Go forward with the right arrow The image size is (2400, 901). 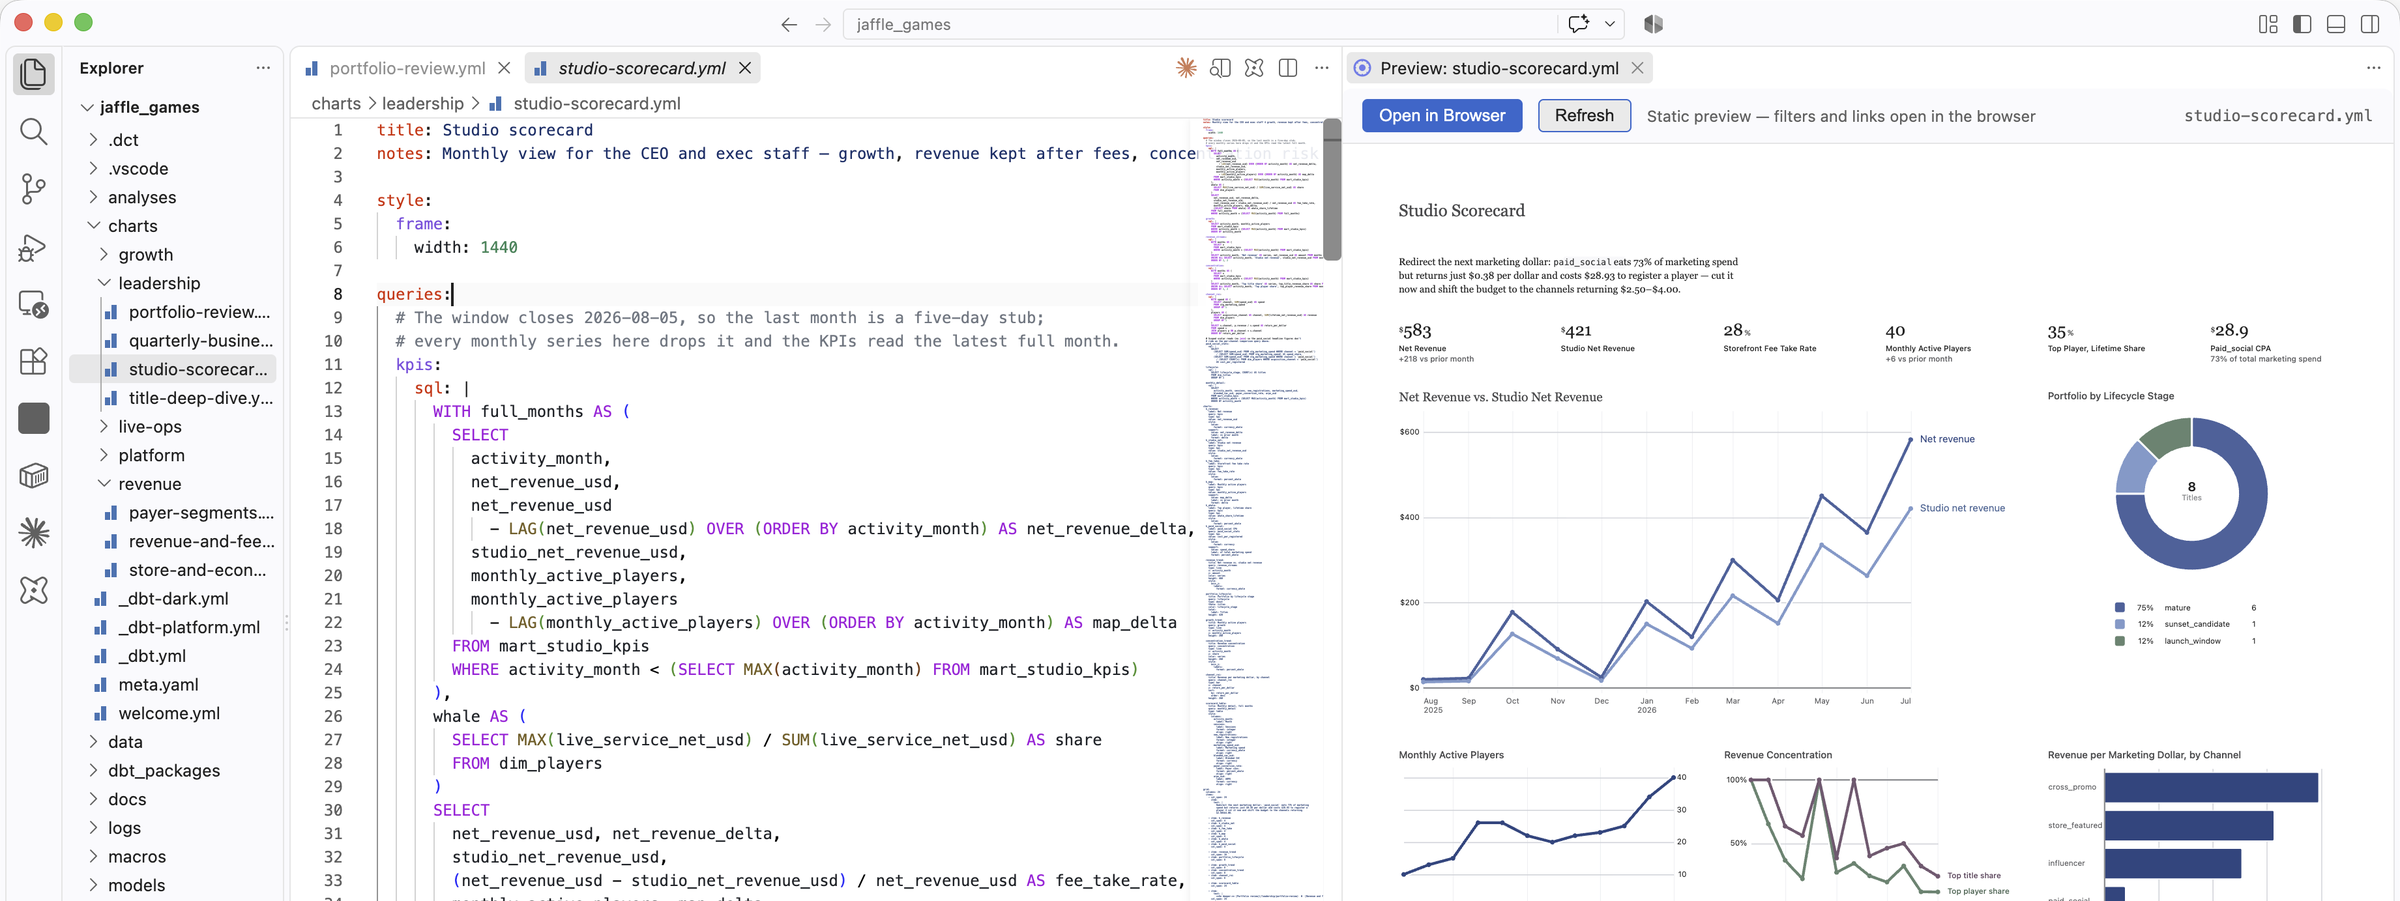(x=823, y=24)
